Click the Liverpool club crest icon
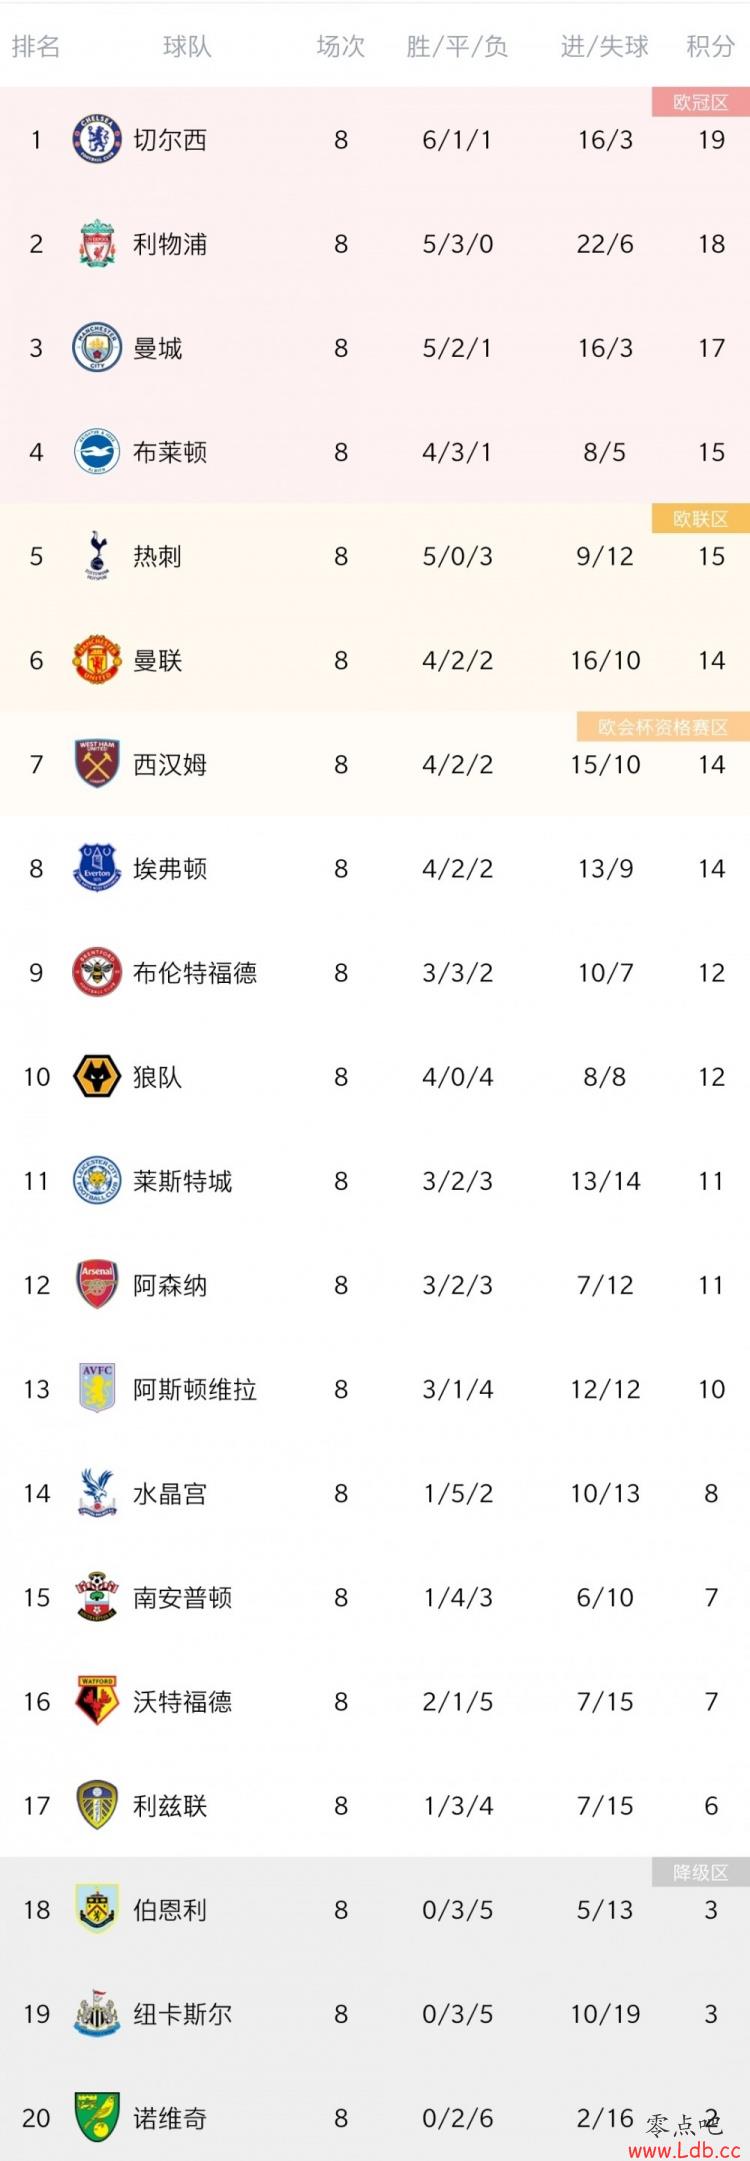Screen dimensions: 750x2161 (x=97, y=244)
